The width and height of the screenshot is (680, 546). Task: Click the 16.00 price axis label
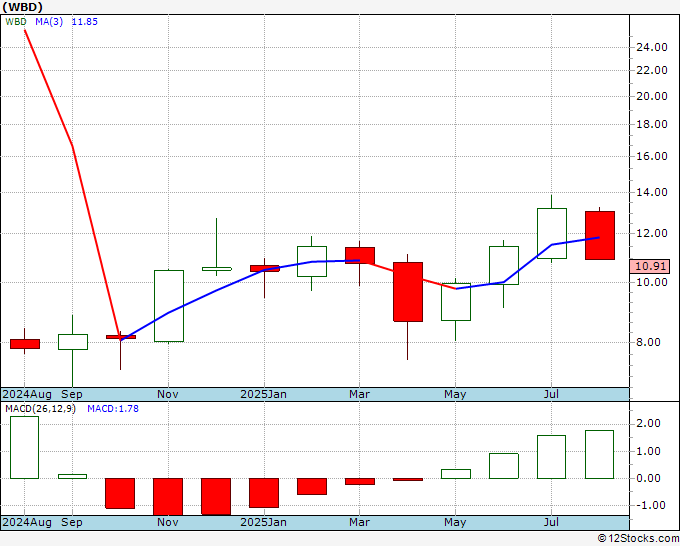click(652, 156)
